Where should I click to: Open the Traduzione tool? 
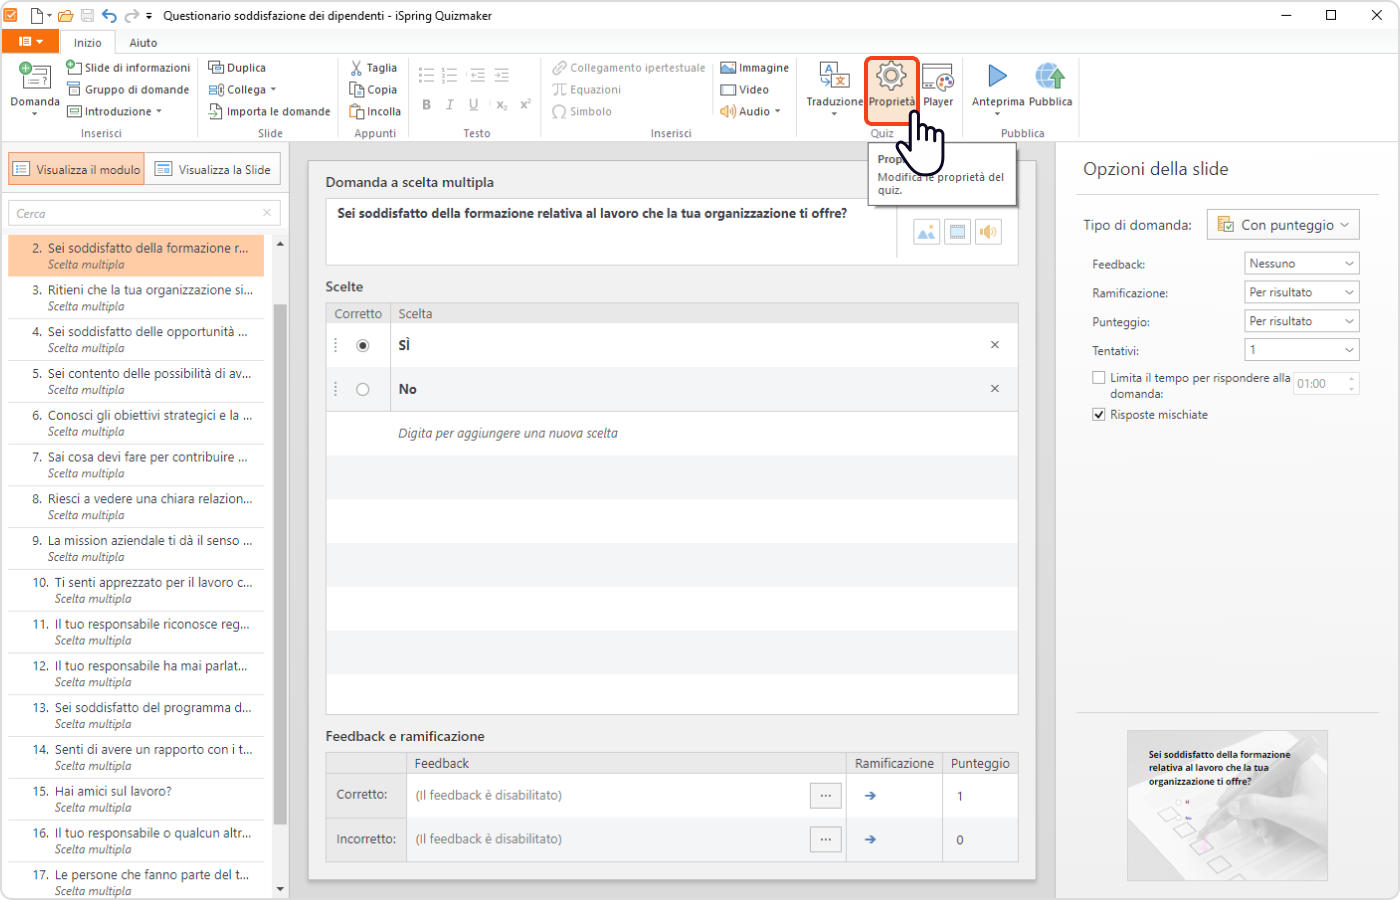[834, 88]
